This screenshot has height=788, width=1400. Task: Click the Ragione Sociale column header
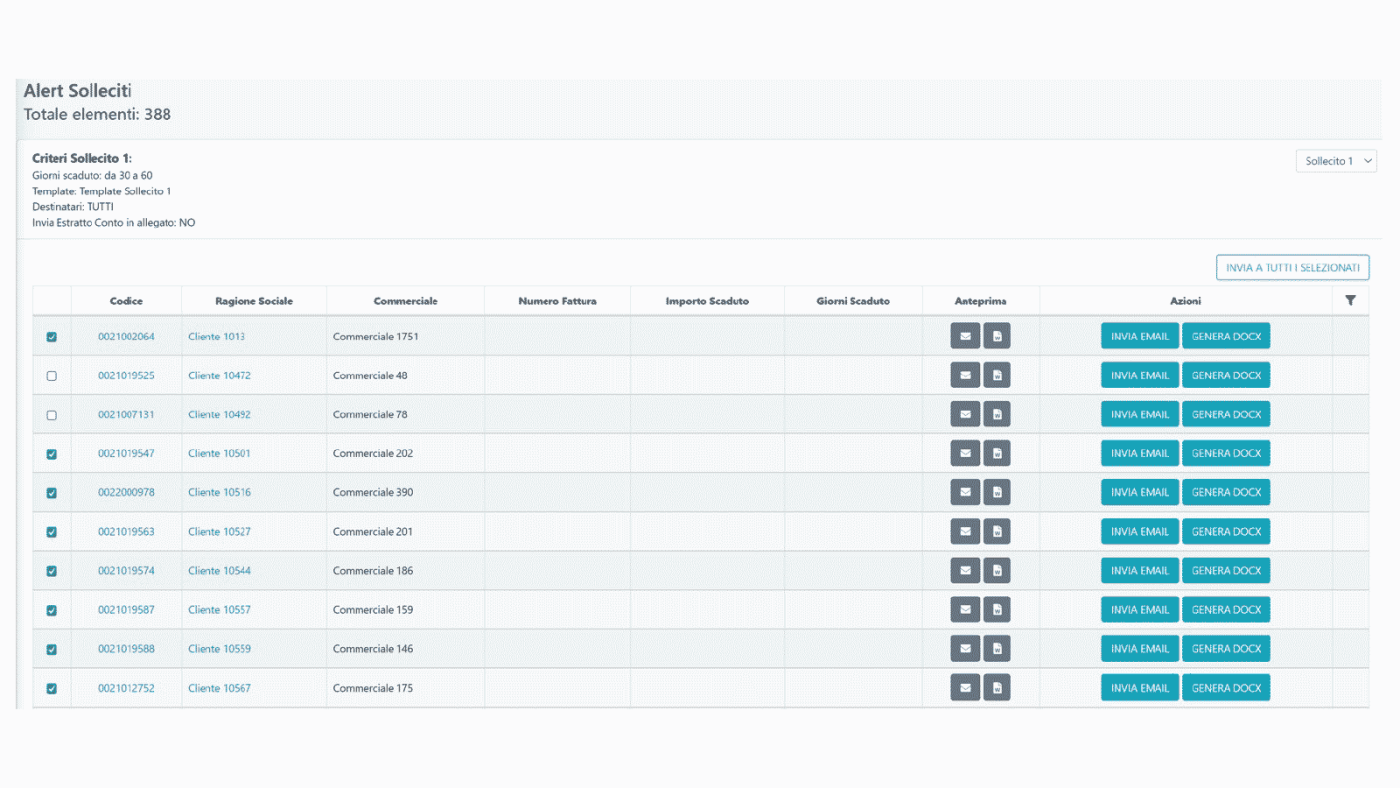pos(254,301)
